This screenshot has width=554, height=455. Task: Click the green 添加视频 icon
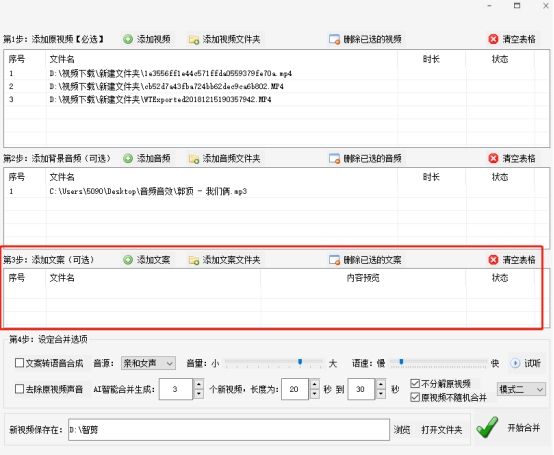tap(128, 39)
